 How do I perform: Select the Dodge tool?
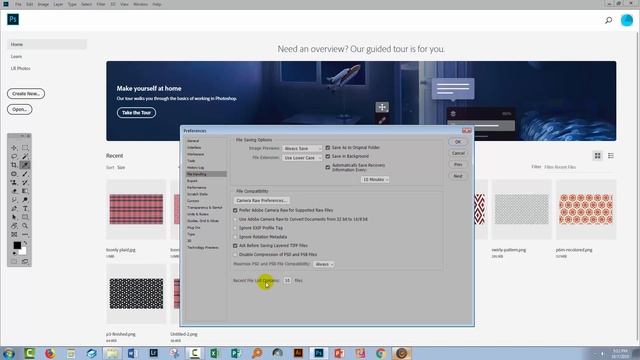[25, 200]
